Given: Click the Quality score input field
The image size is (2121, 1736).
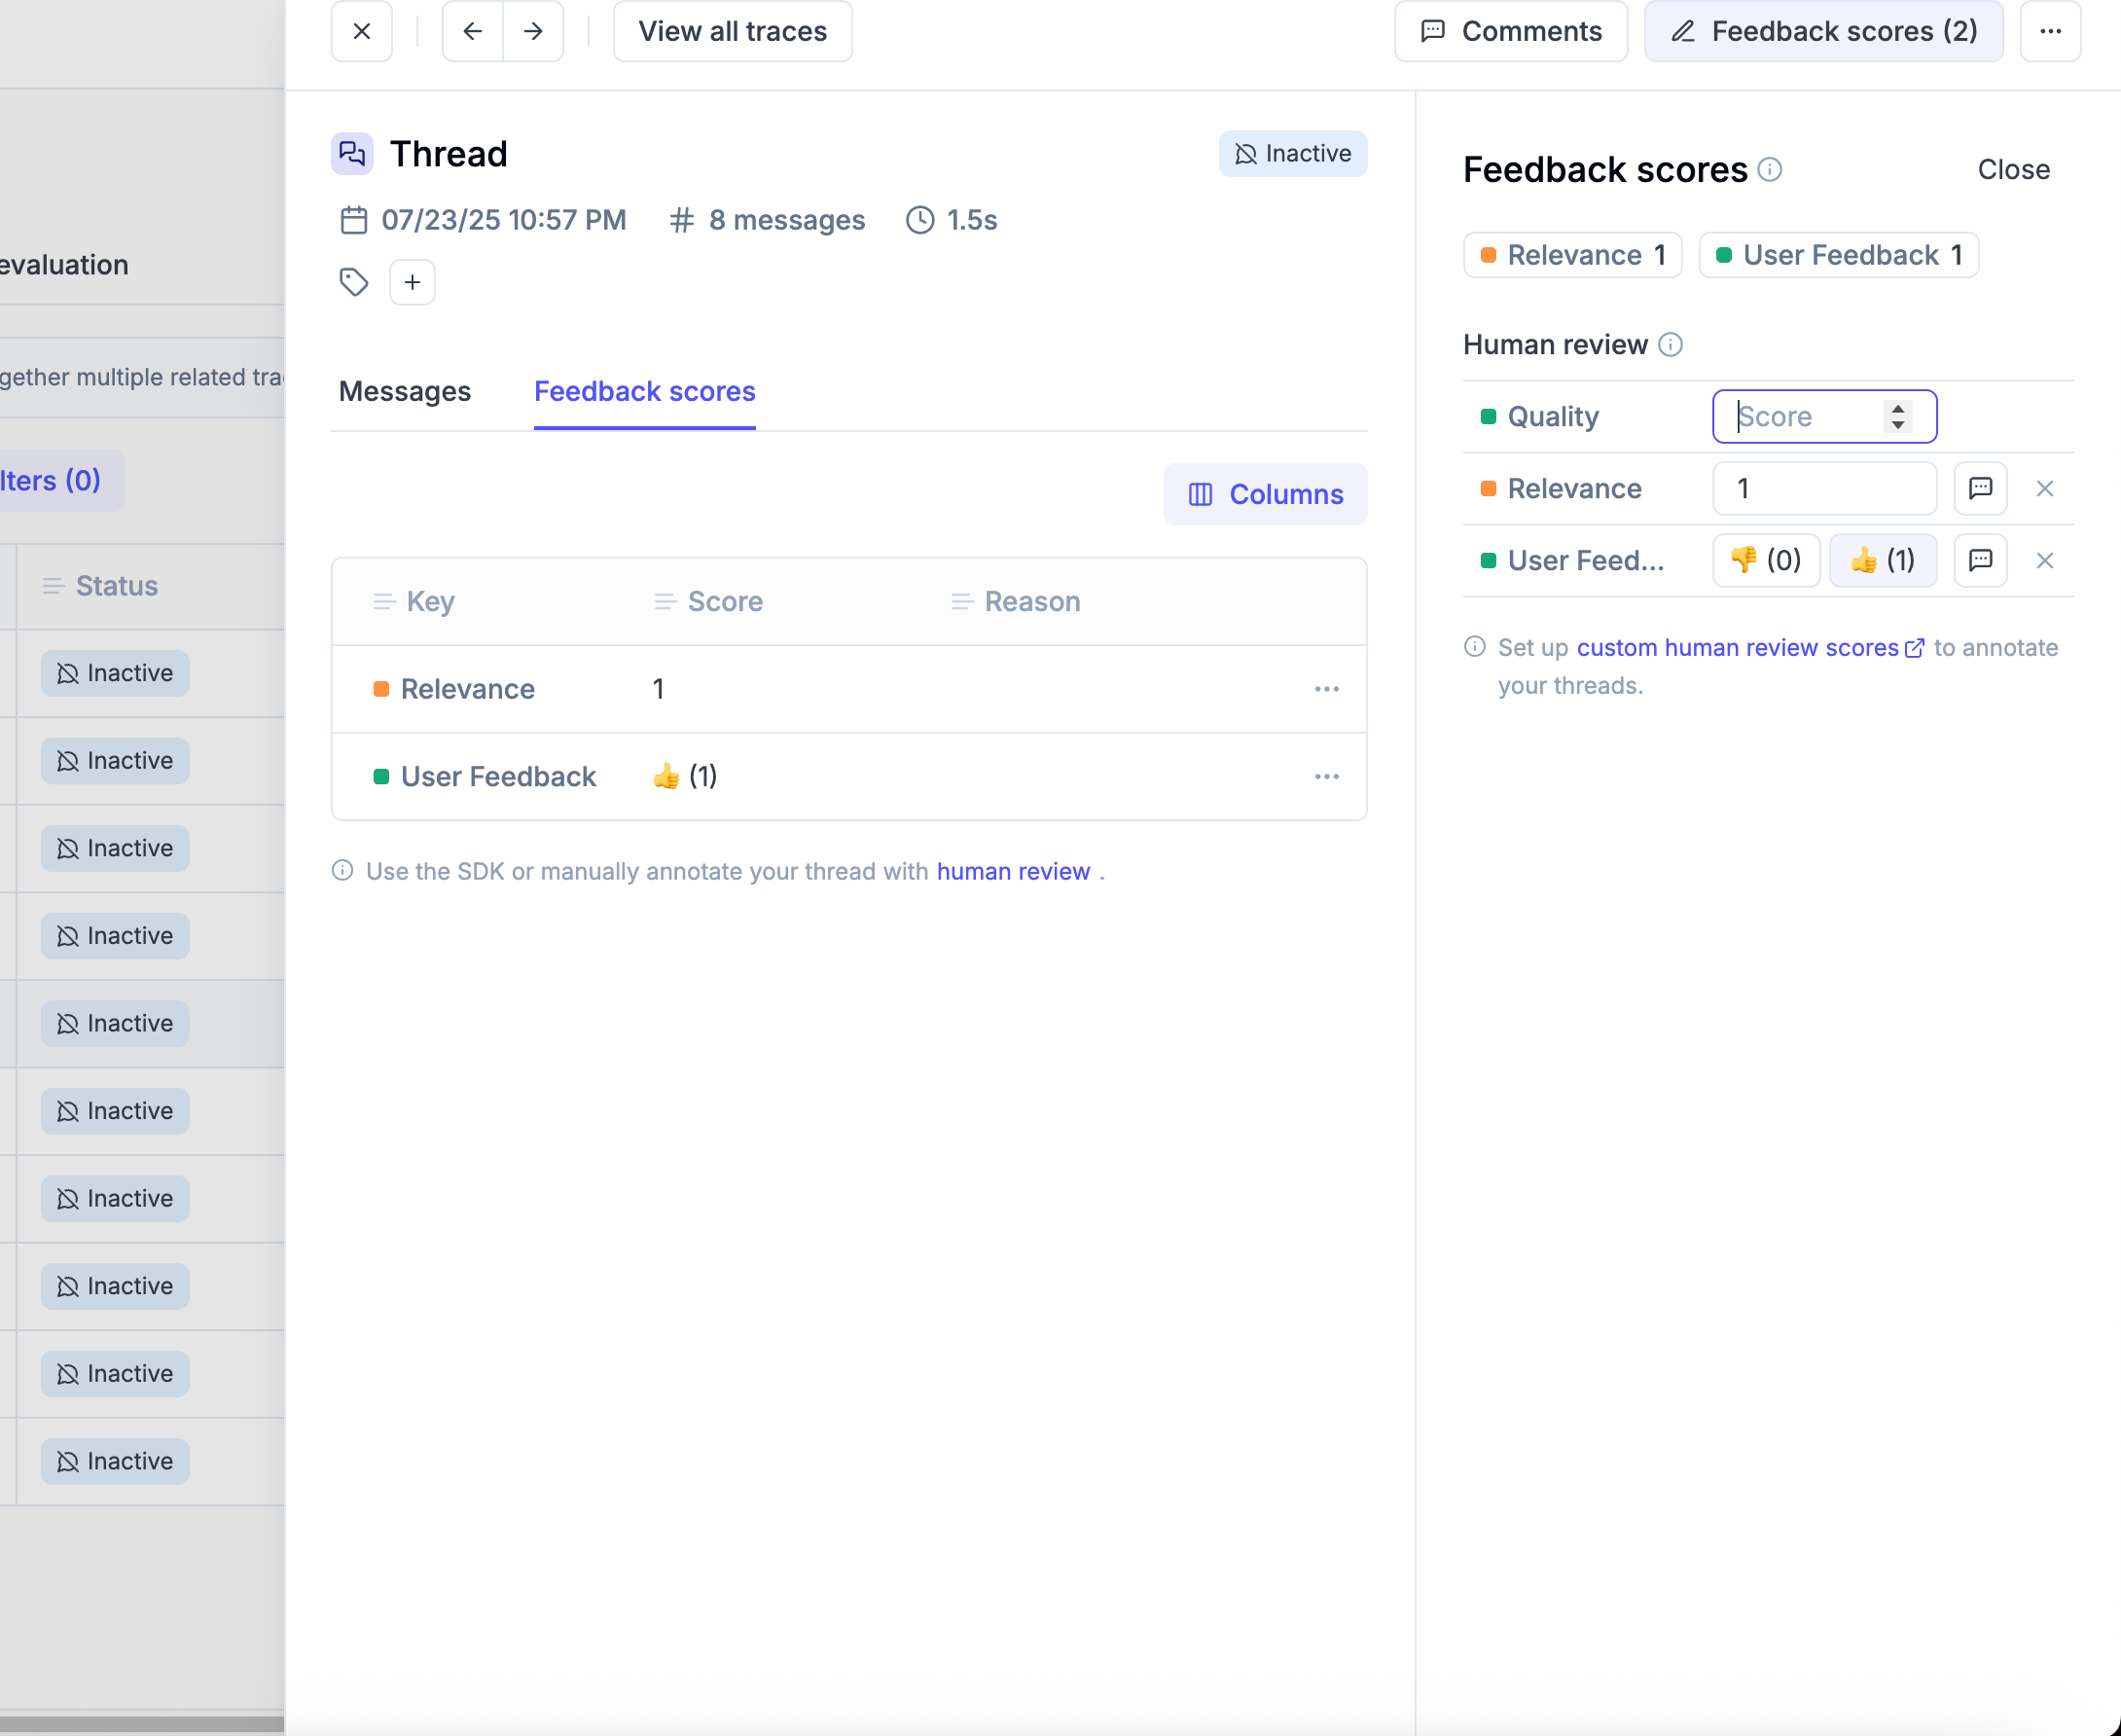Looking at the screenshot, I should point(1805,416).
